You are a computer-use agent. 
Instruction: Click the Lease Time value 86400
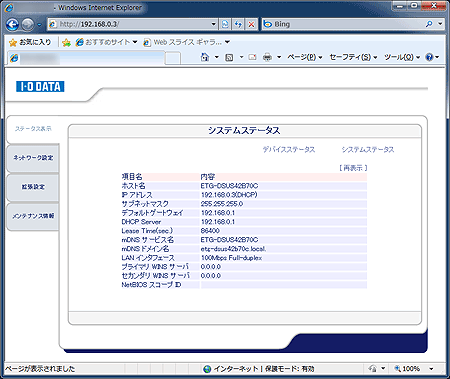(210, 231)
